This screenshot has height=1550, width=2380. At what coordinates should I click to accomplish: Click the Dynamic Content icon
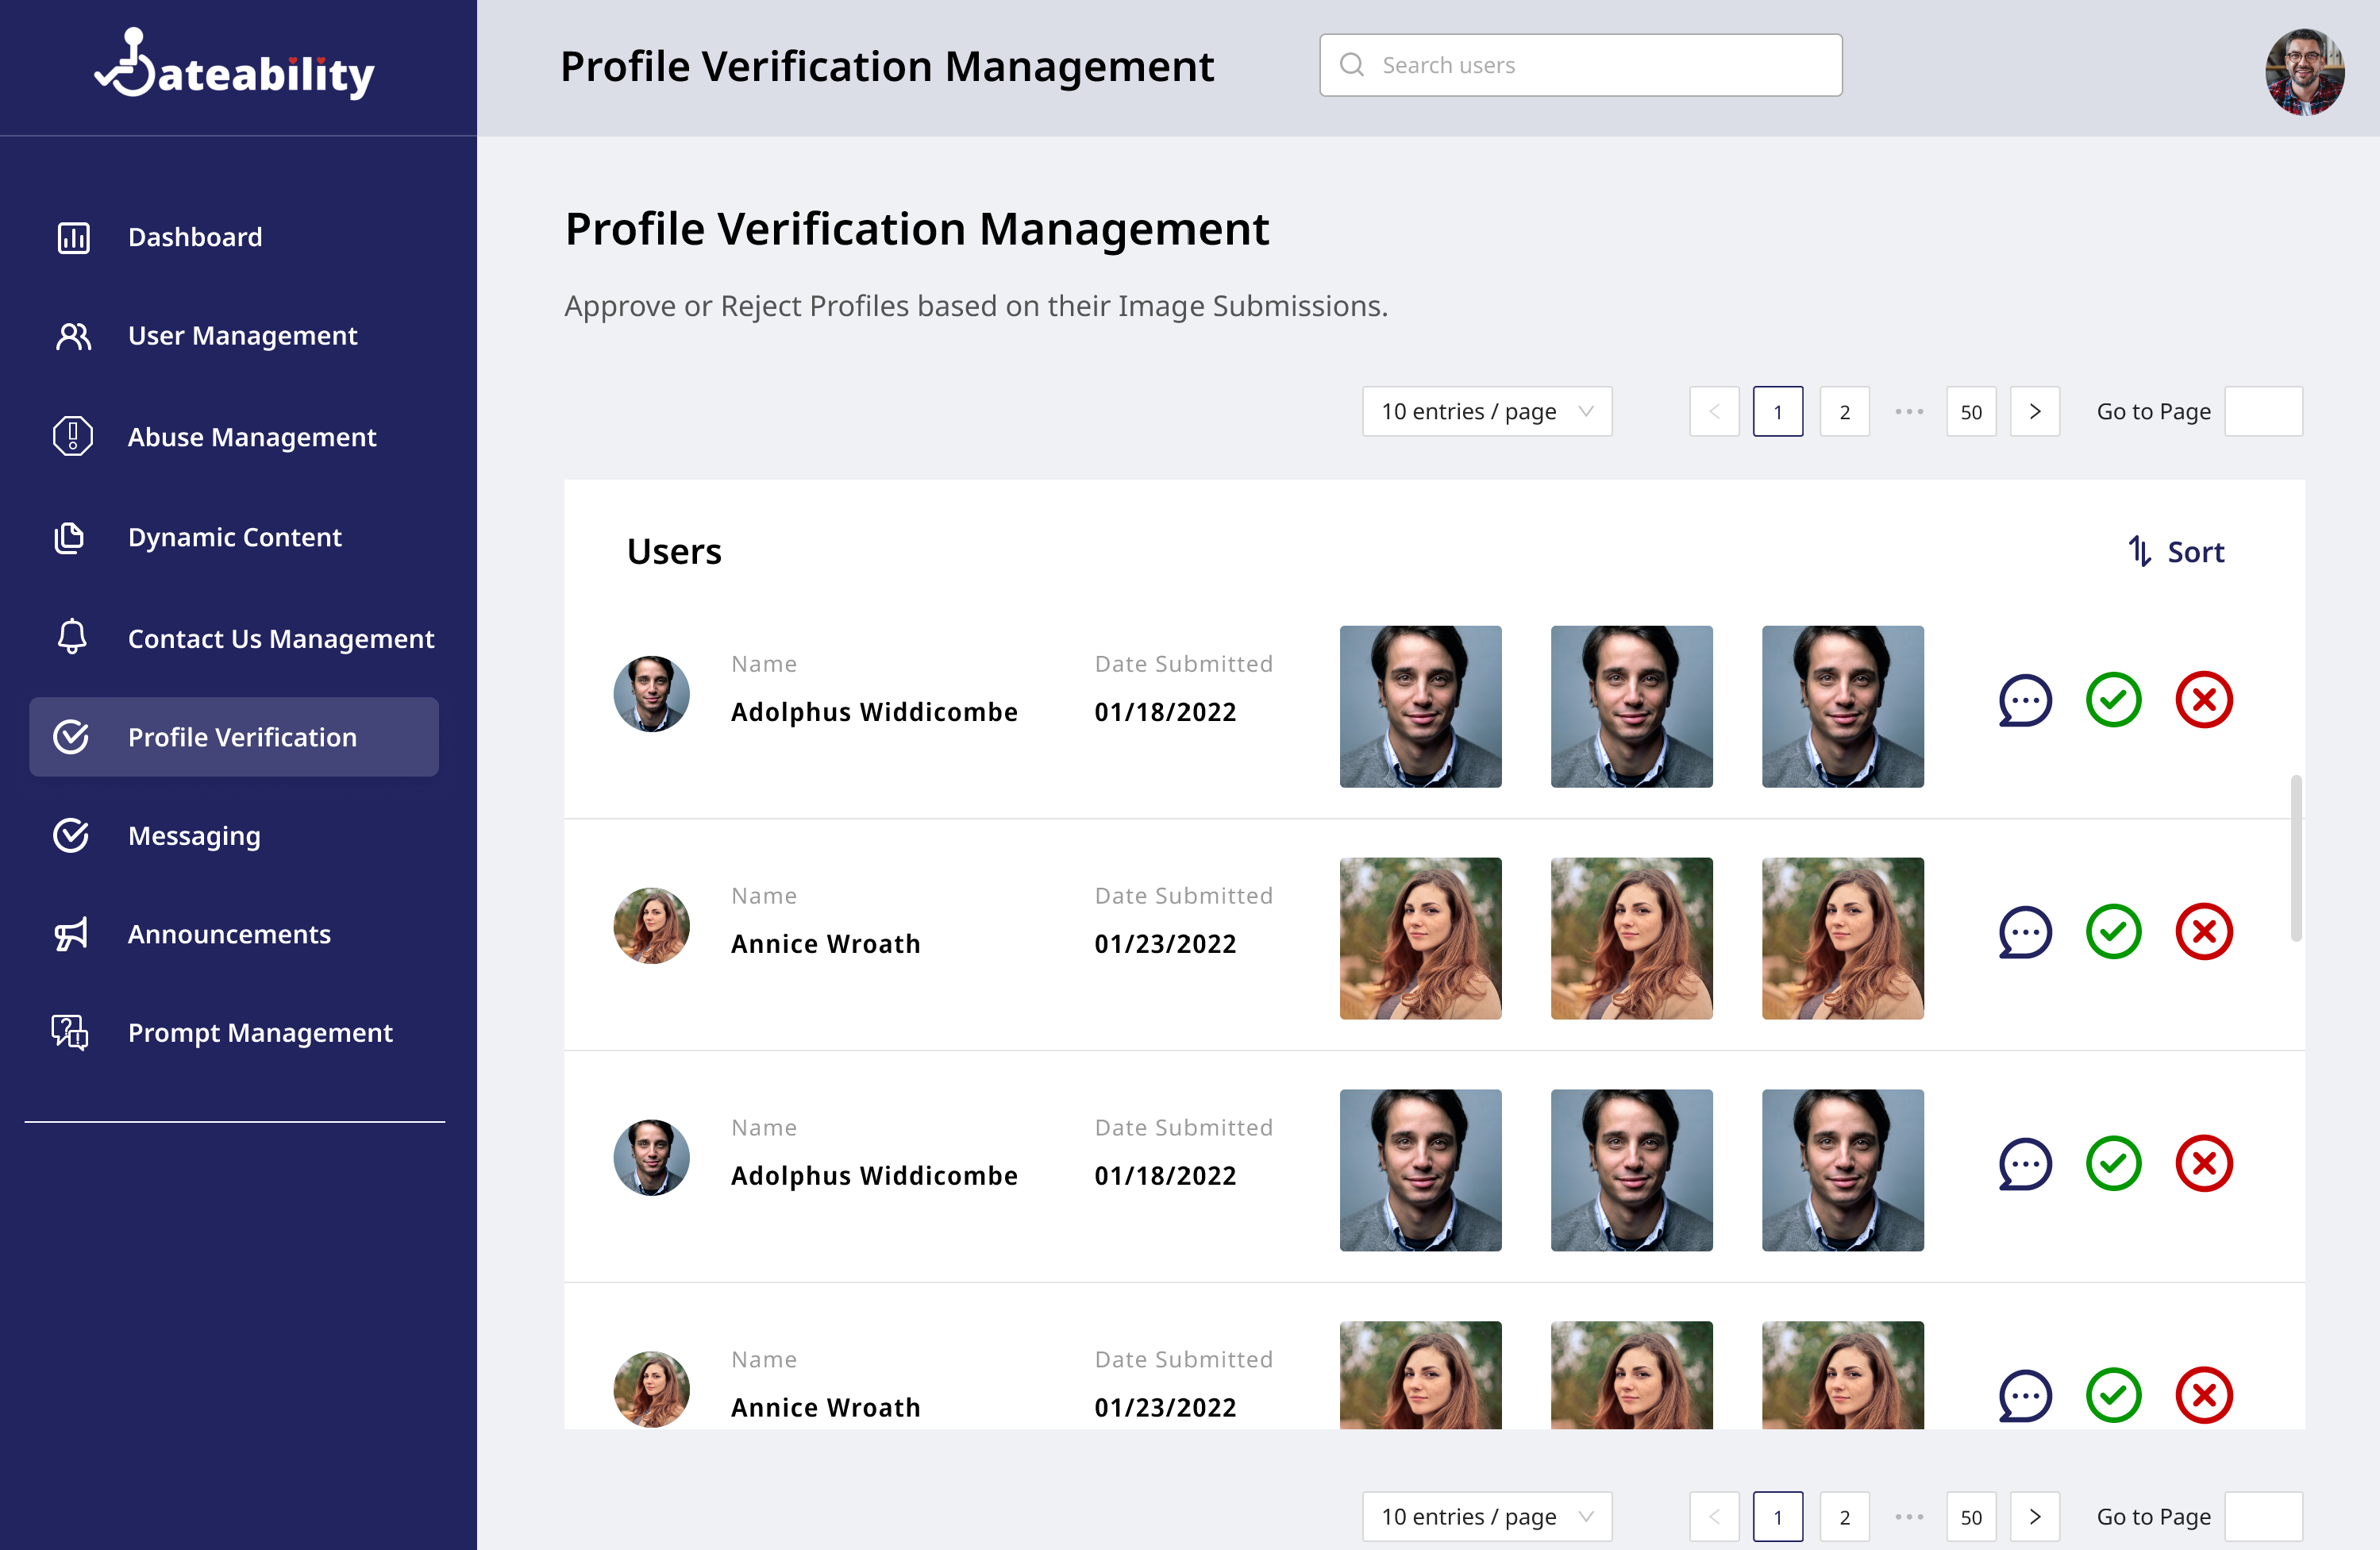tap(69, 537)
